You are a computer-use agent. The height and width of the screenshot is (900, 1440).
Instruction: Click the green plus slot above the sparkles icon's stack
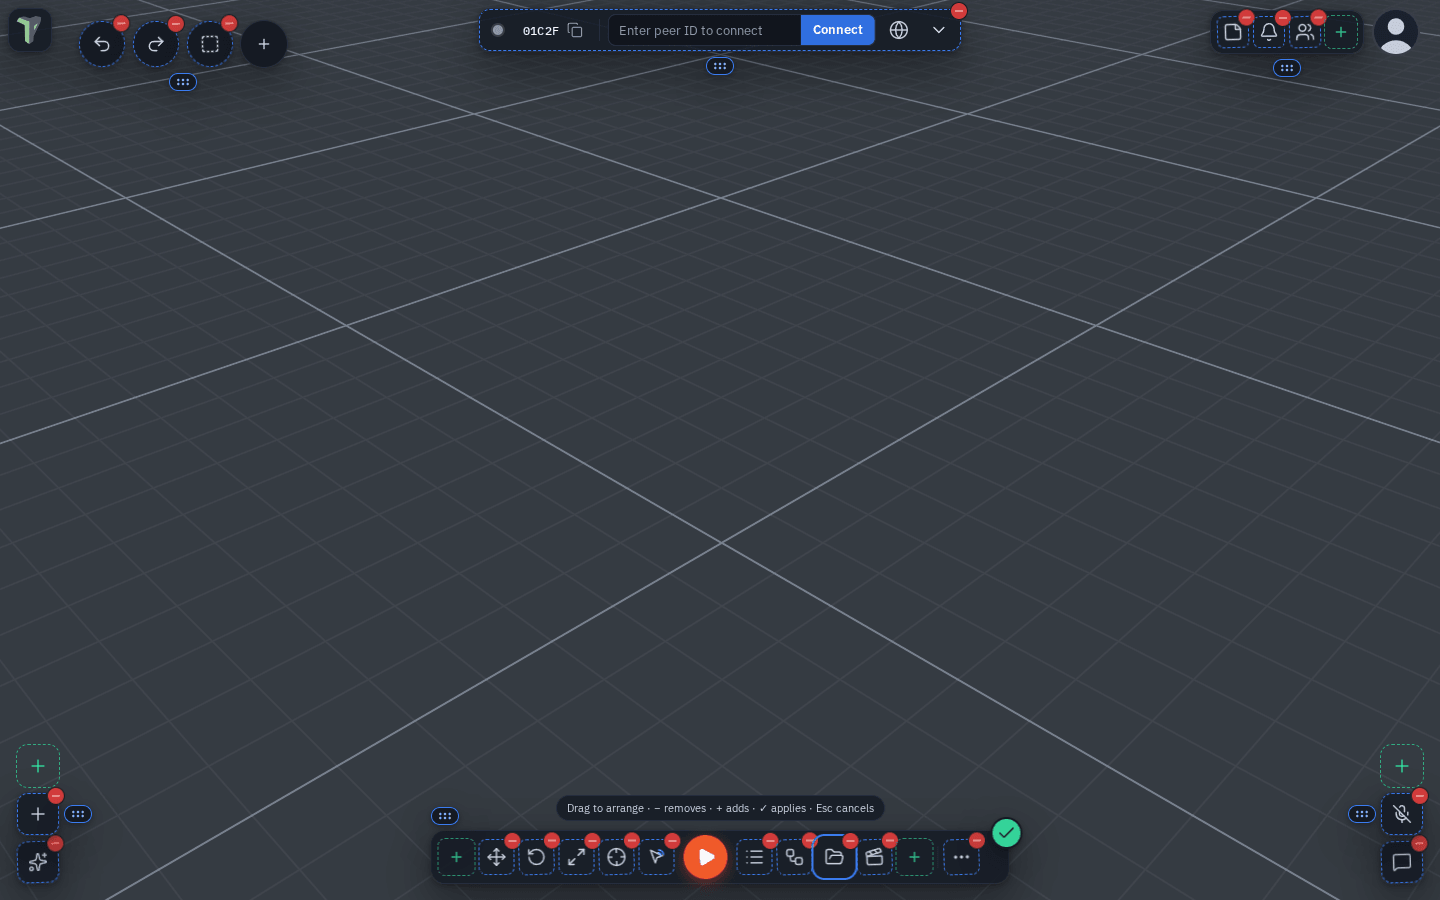click(x=38, y=766)
